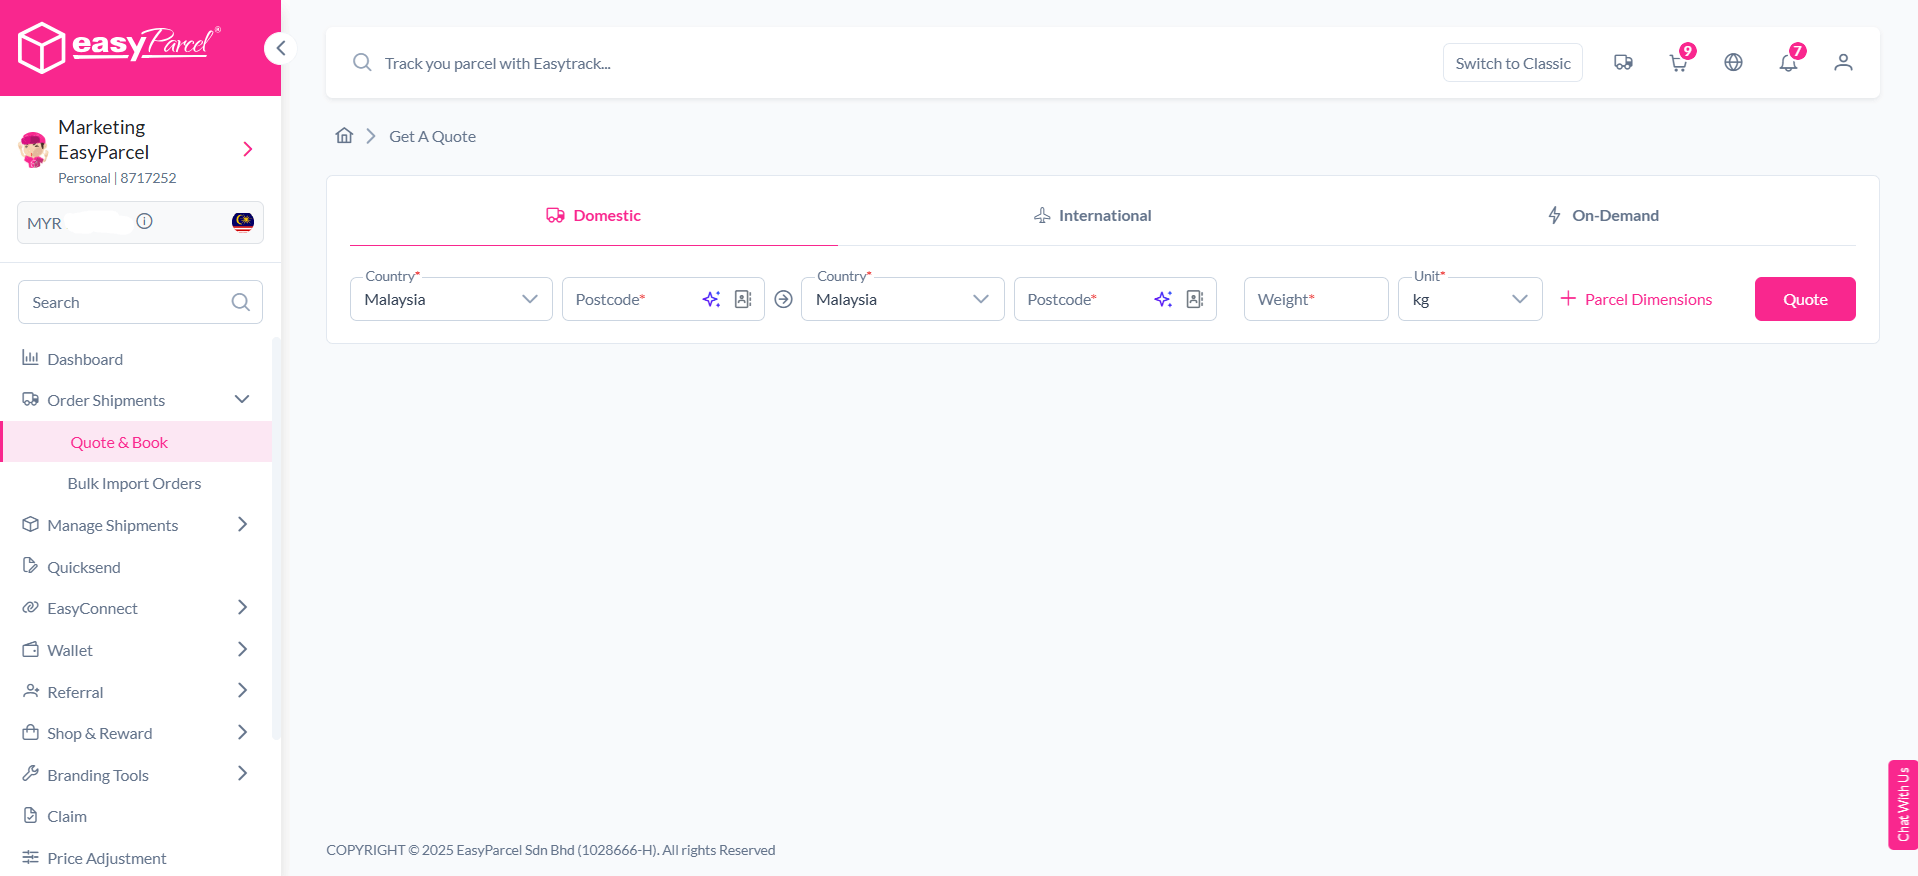
Task: Switch to the International tab
Action: point(1092,215)
